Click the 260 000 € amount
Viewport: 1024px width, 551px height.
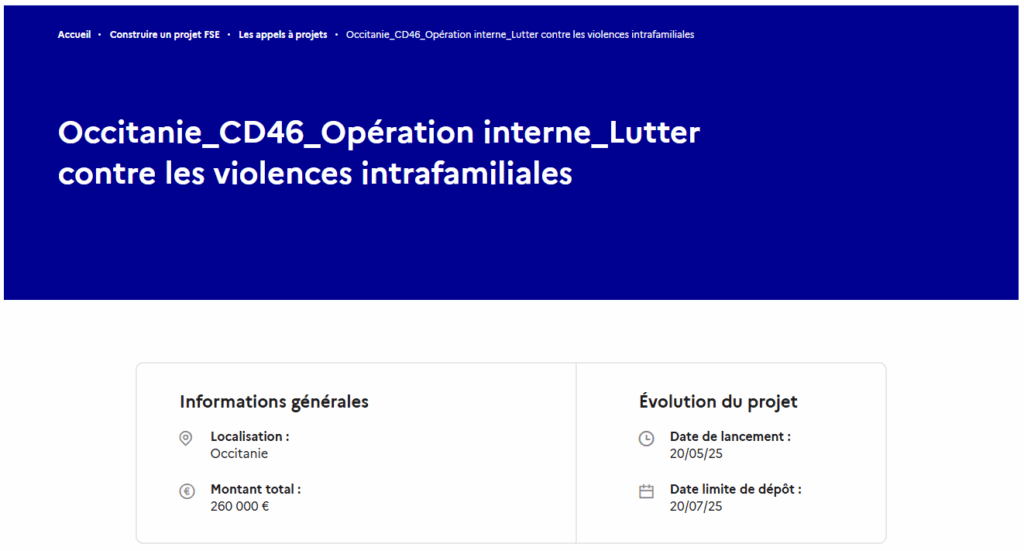tap(240, 506)
